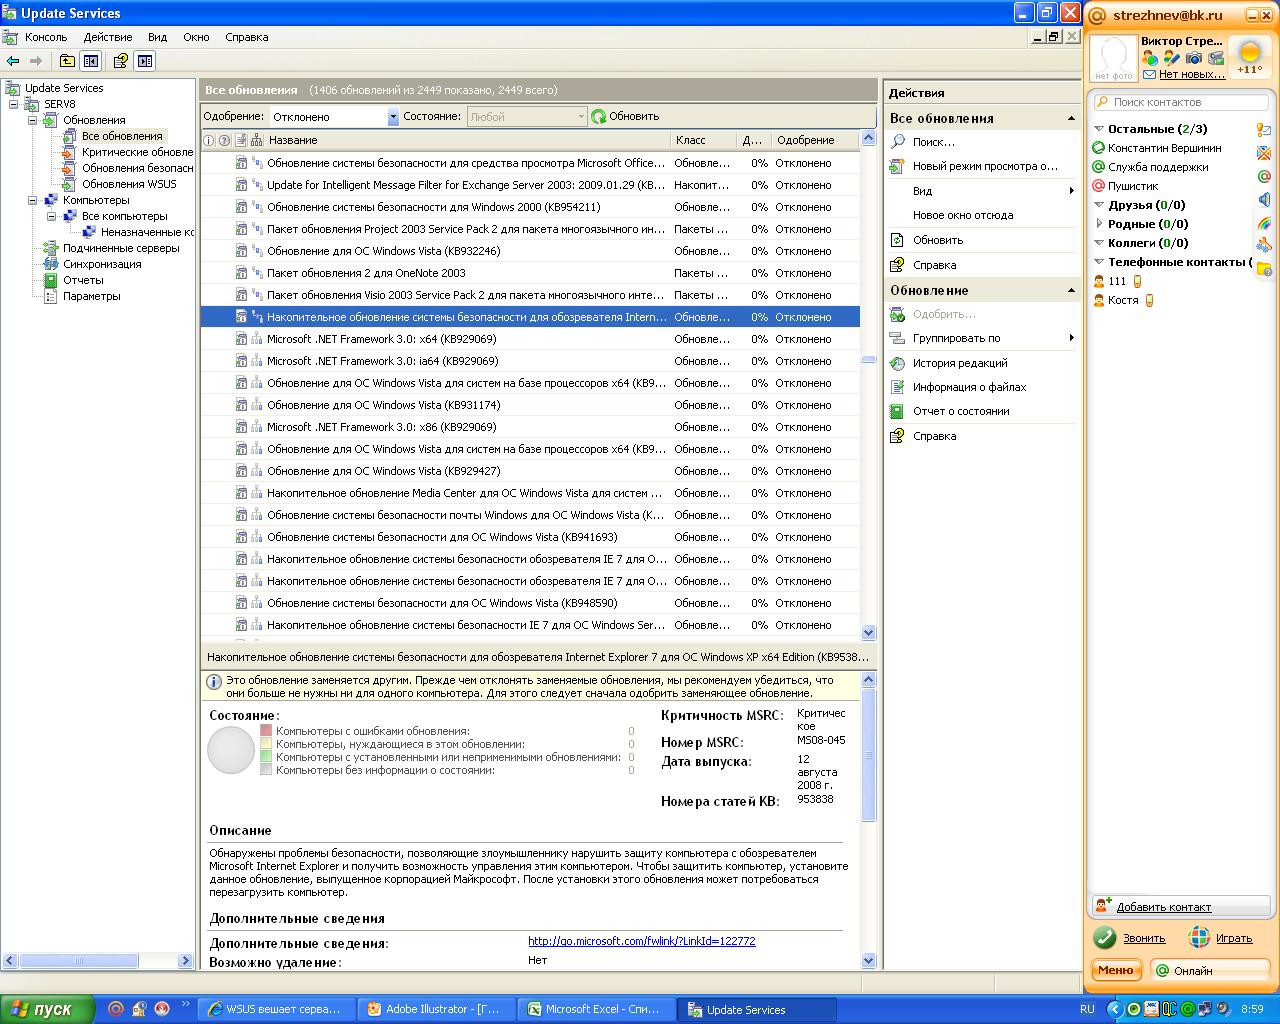Screen dimensions: 1280x1024
Task: Open the Одобрение filter dropdown
Action: click(392, 117)
